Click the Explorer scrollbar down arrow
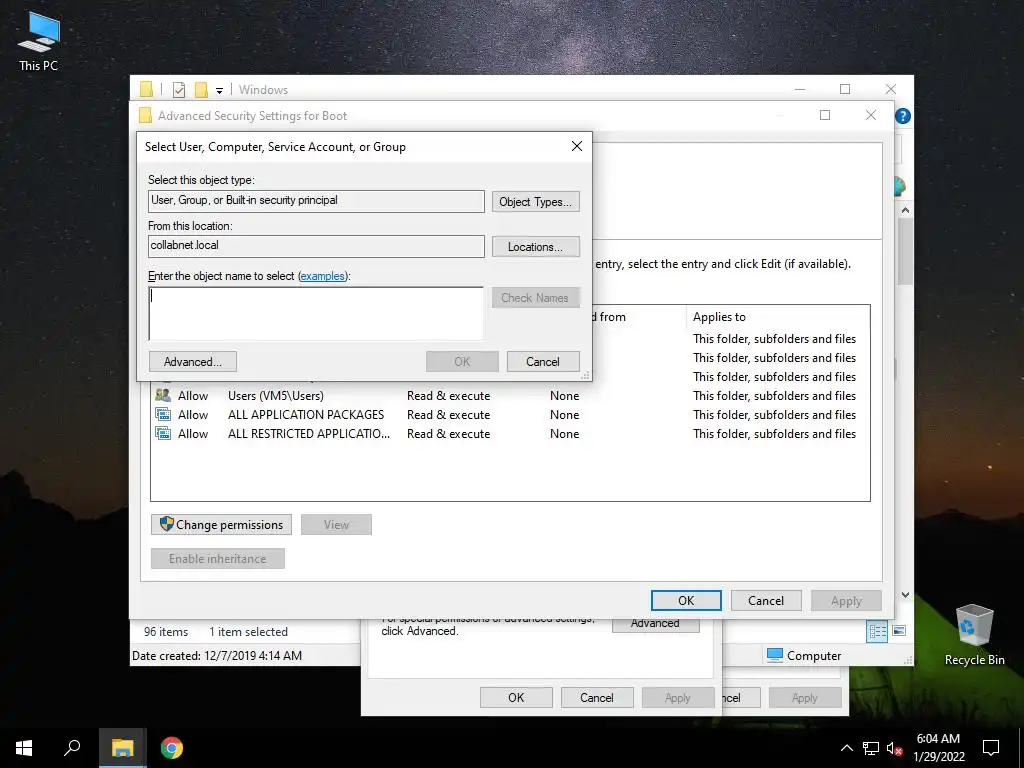Viewport: 1024px width, 768px height. 905,595
